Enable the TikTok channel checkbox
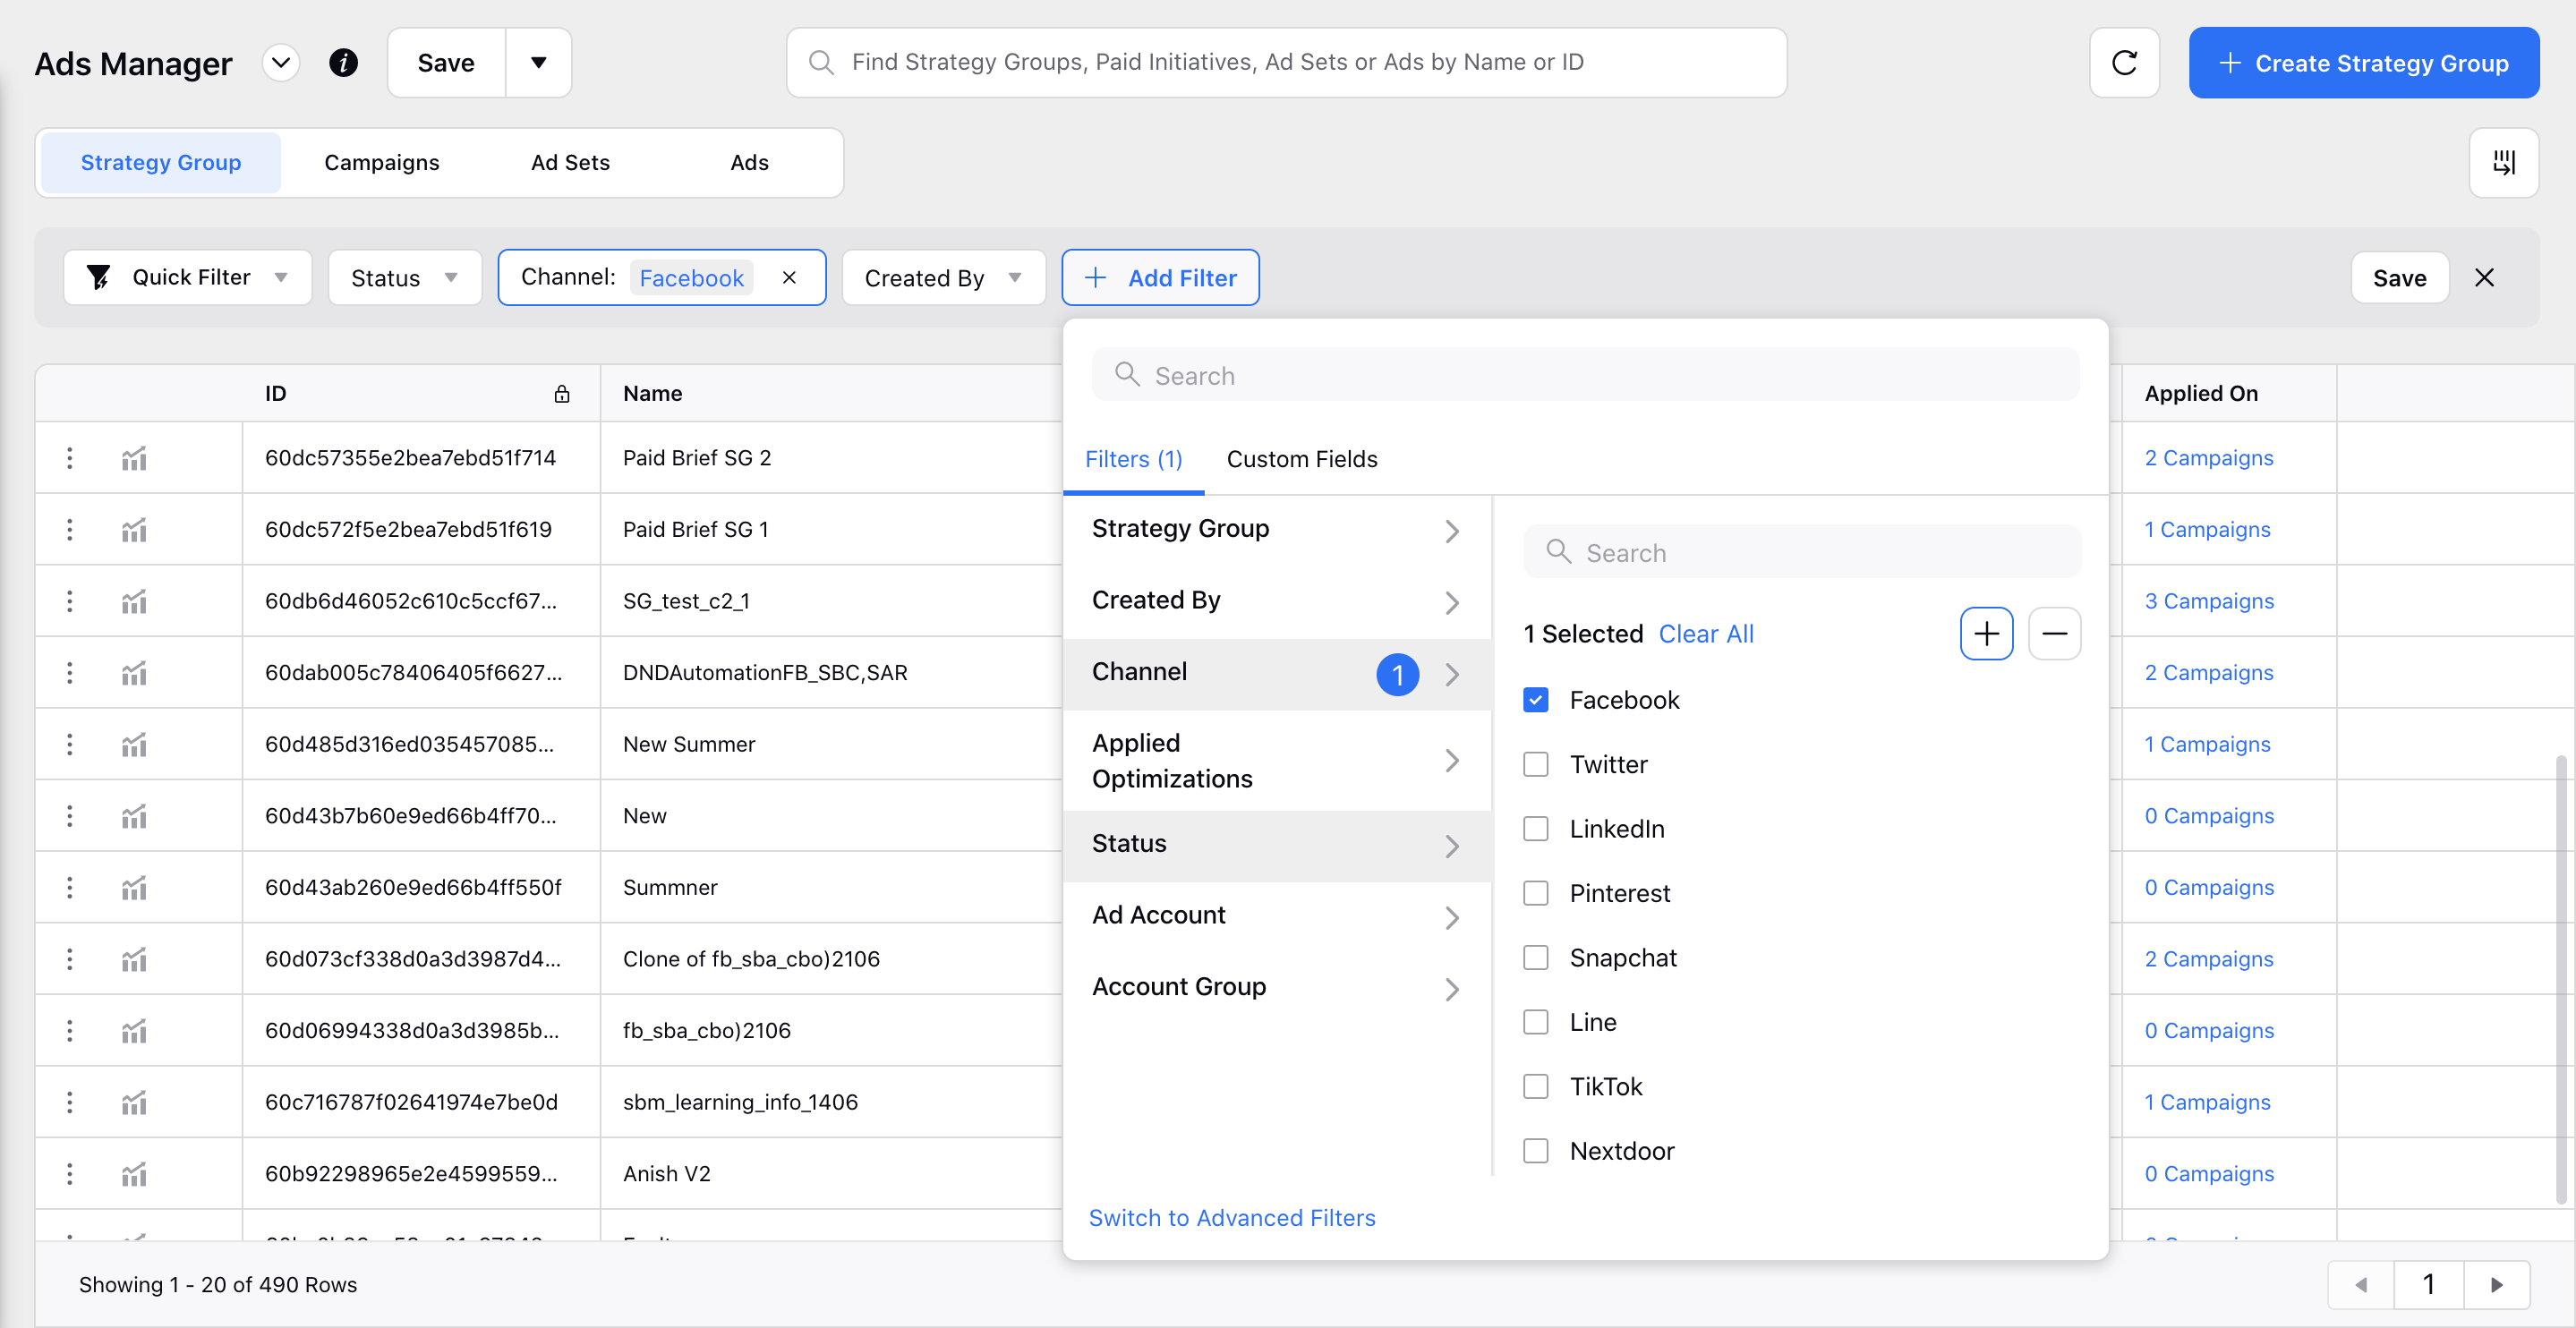Screen dimensions: 2576x1328 click(x=1536, y=1085)
